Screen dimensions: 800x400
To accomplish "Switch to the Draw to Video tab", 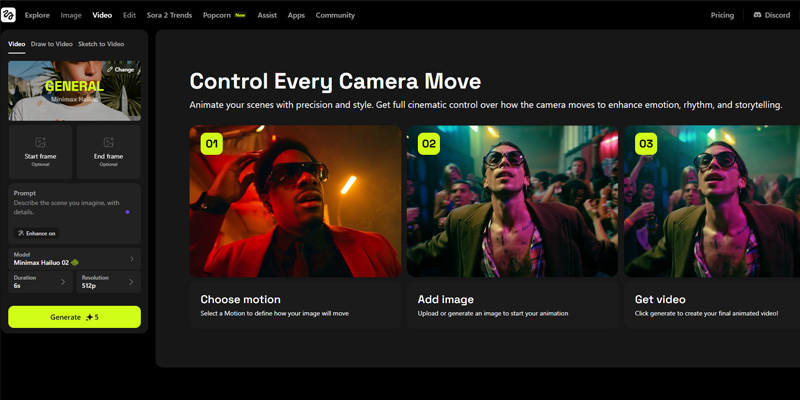I will 51,44.
